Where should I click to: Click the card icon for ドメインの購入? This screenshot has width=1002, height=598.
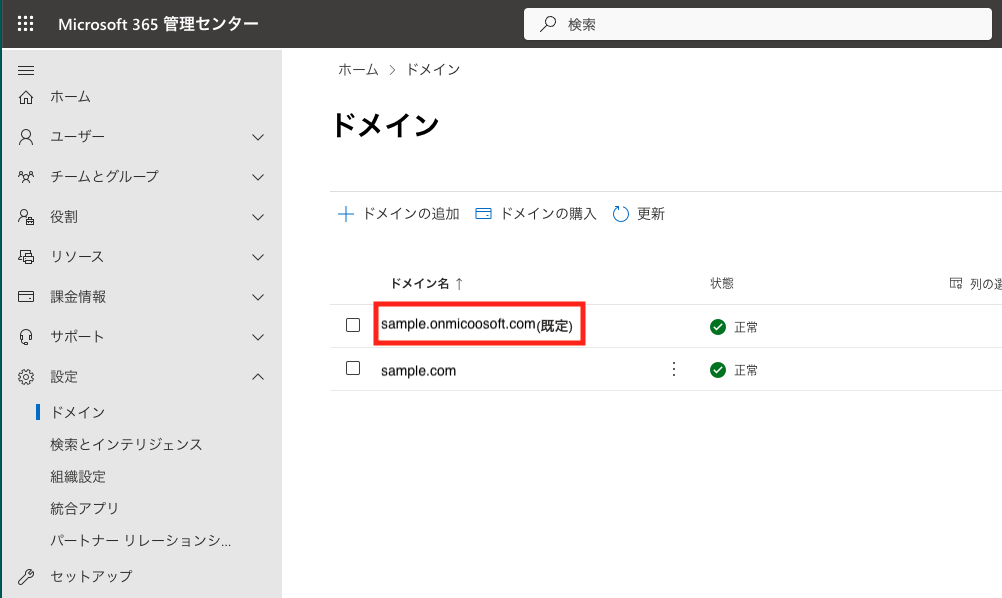pyautogui.click(x=483, y=214)
